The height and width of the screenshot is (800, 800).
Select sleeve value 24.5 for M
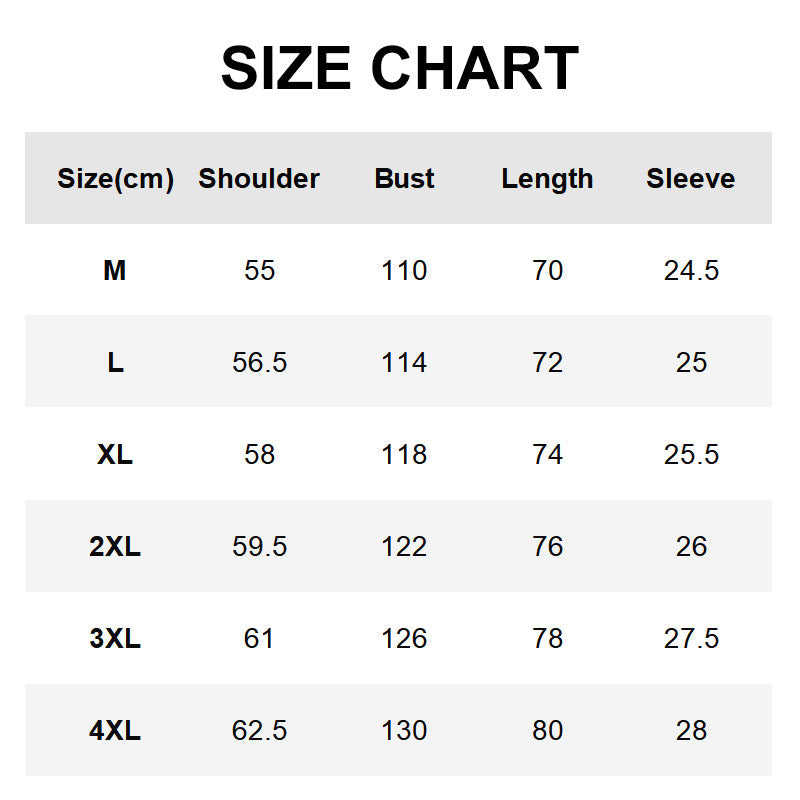coord(691,270)
